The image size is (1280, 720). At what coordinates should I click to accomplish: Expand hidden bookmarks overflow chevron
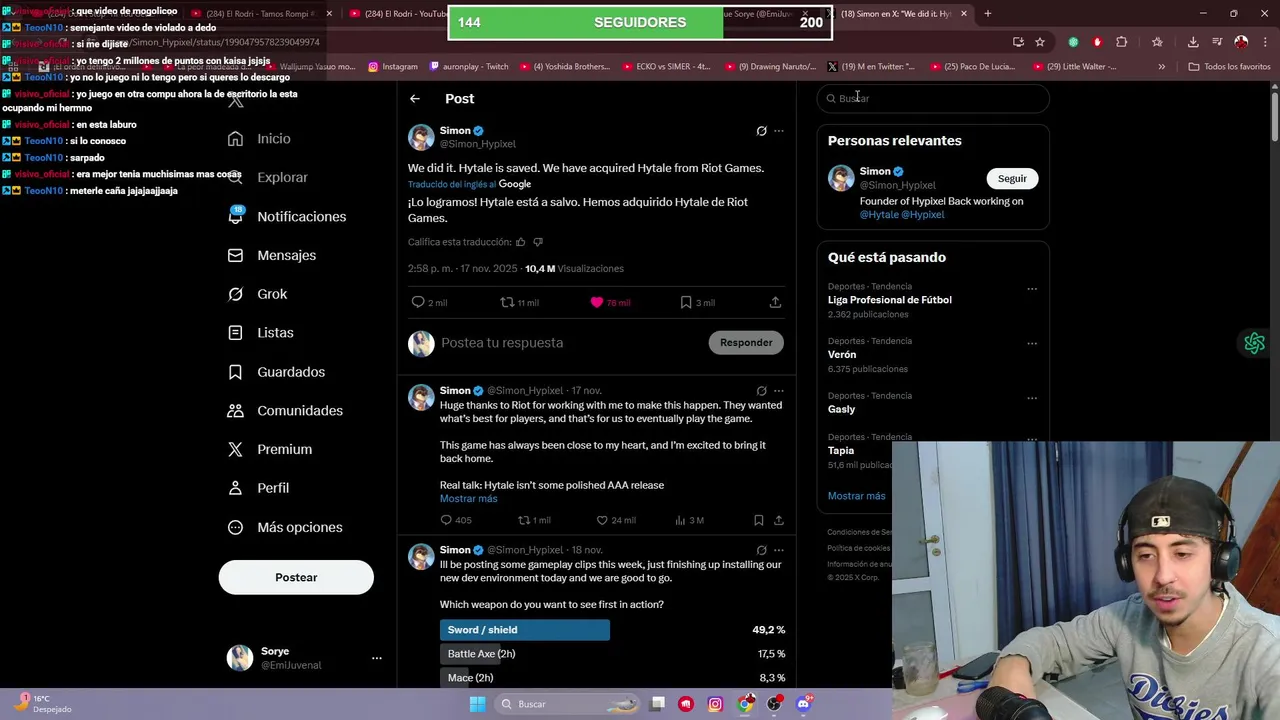tap(1161, 67)
